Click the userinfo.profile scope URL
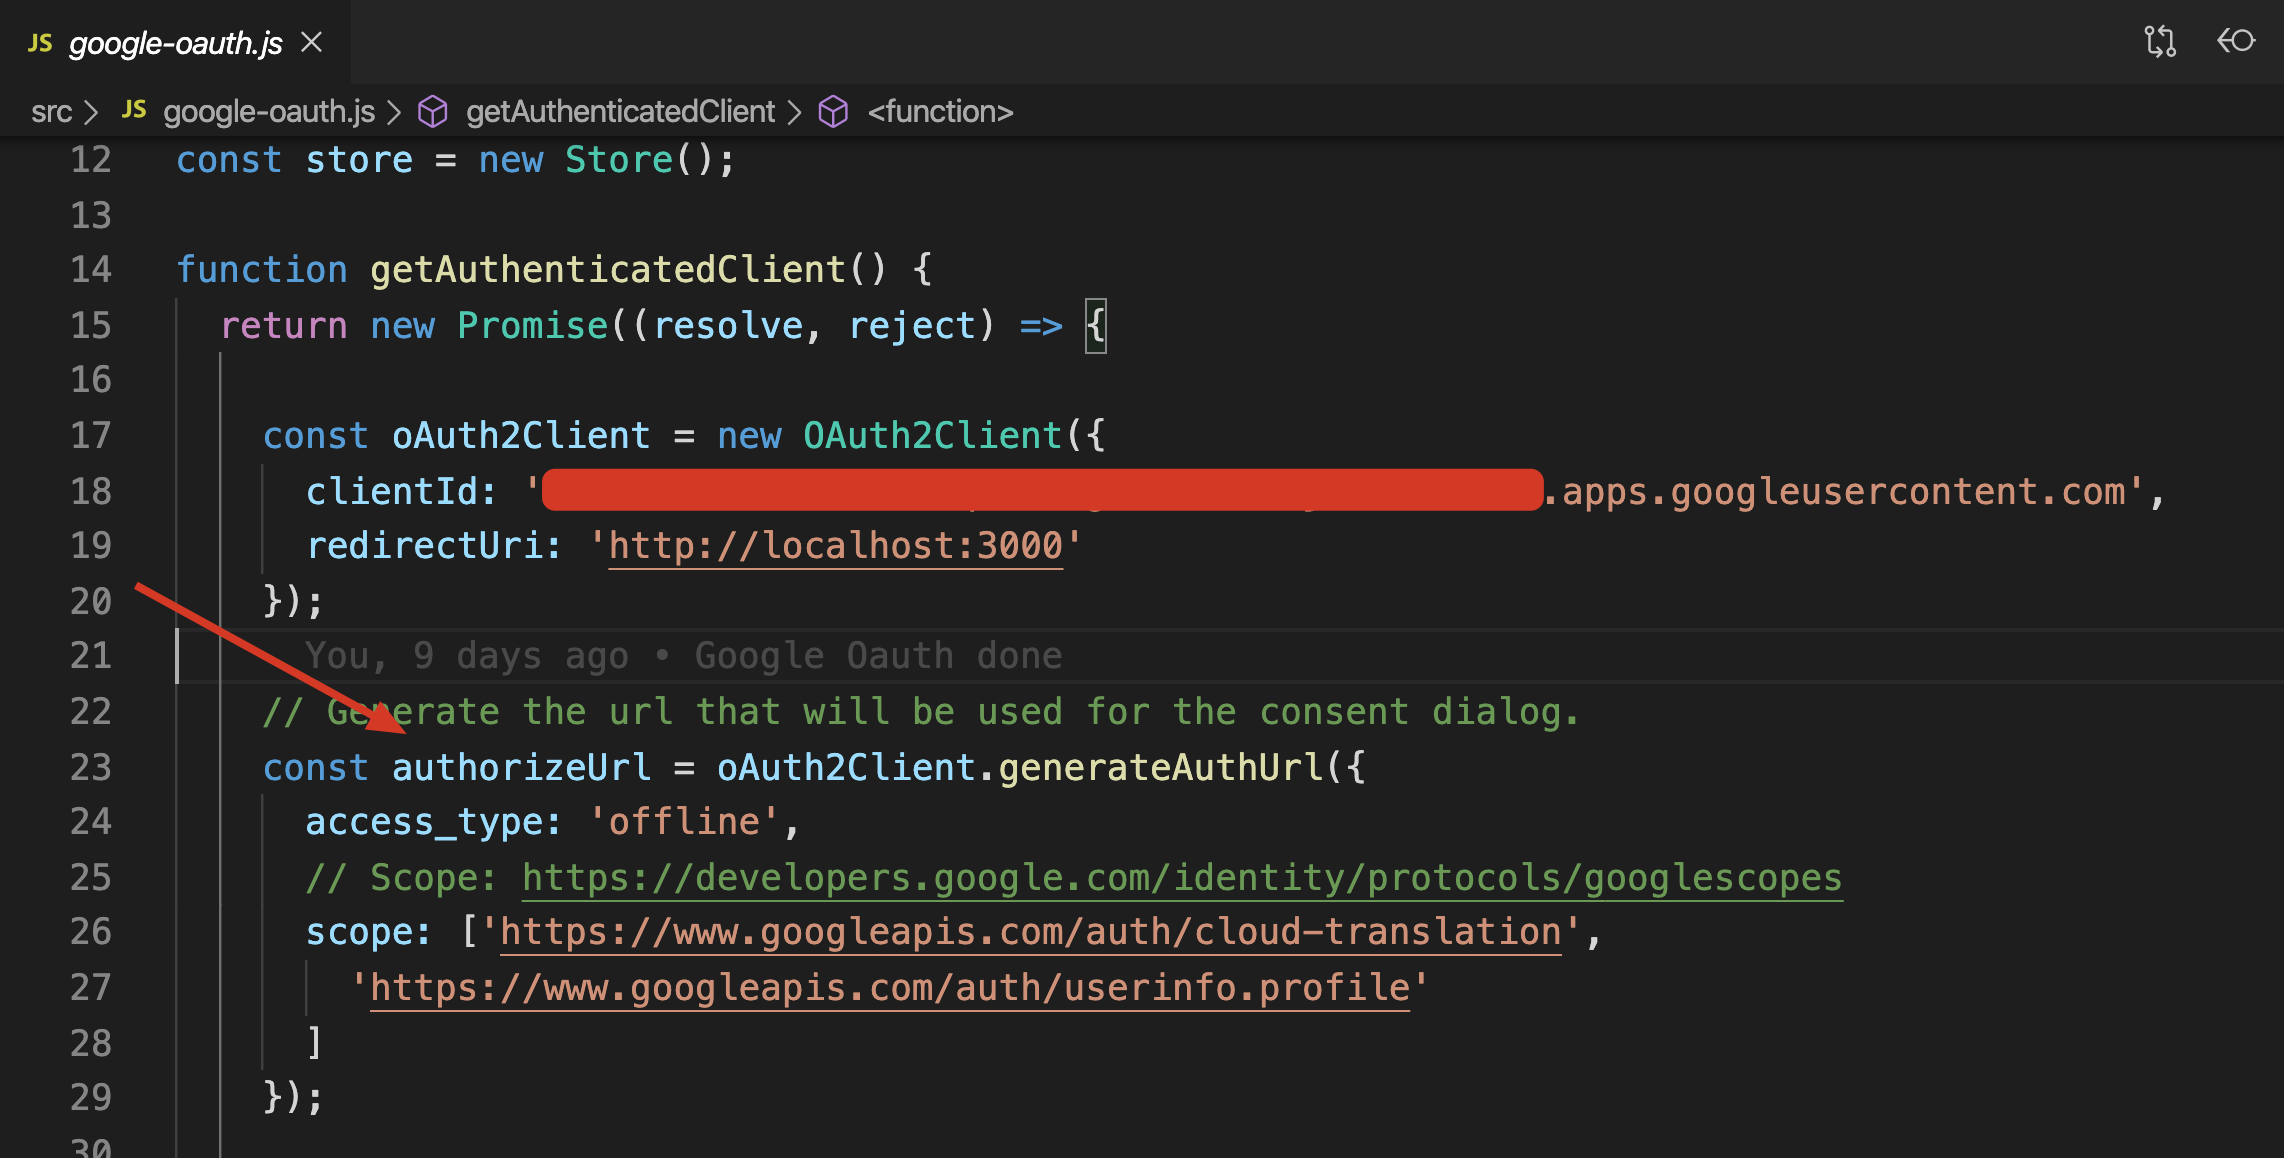The height and width of the screenshot is (1158, 2284). coord(890,988)
